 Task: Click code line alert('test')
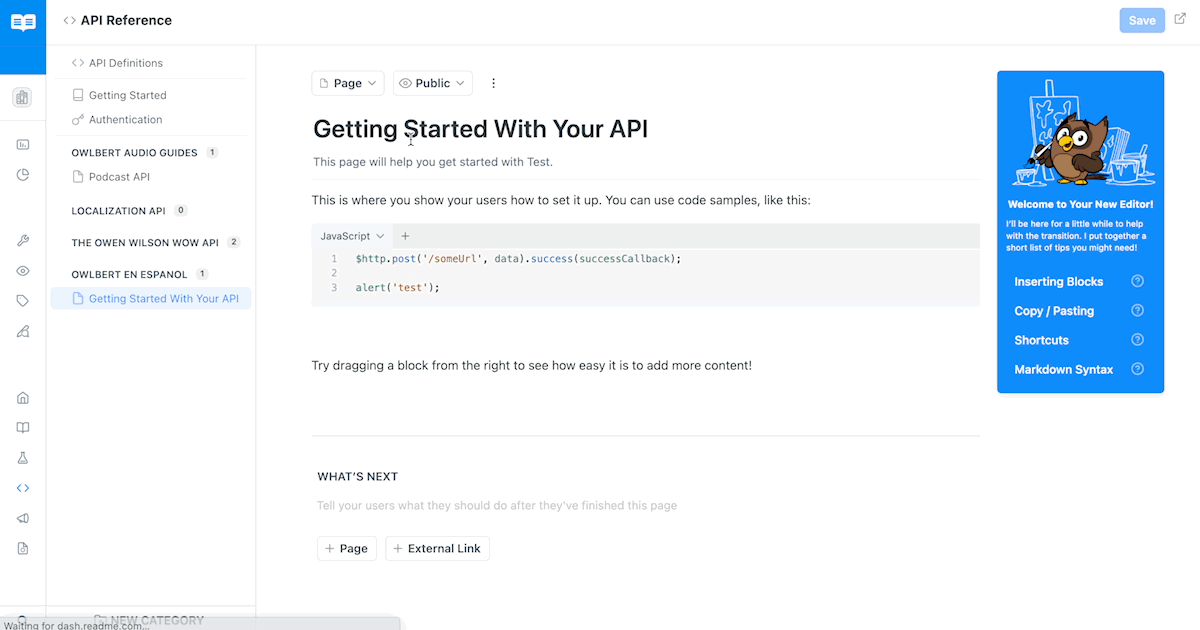point(397,287)
